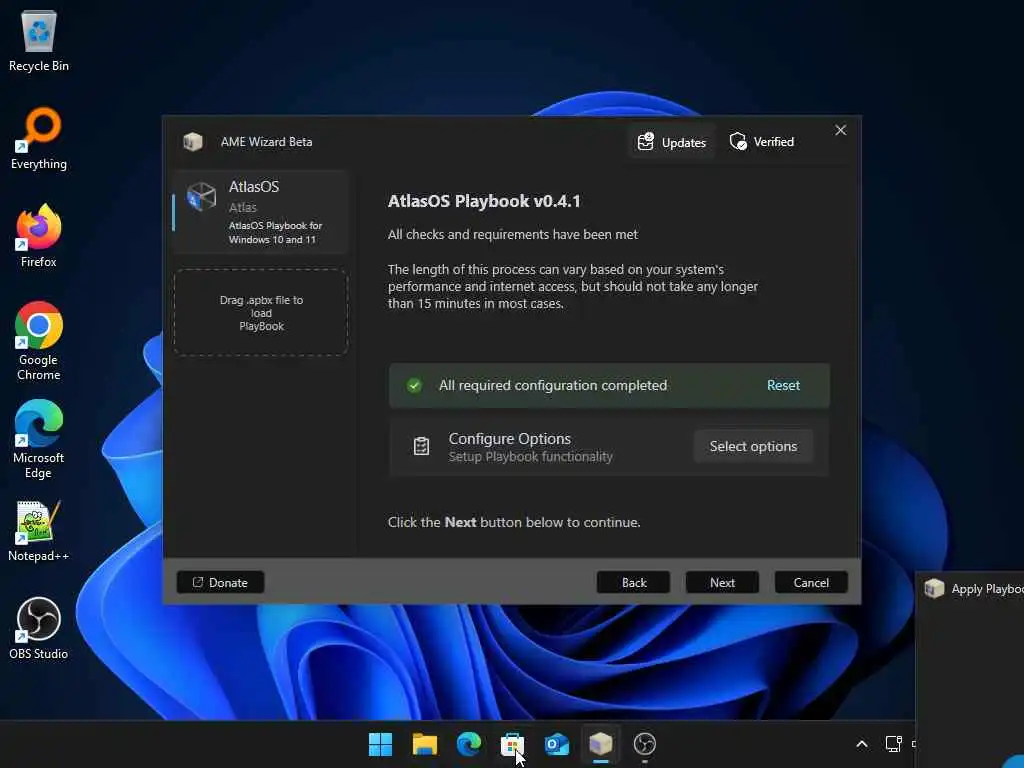Click the Configure Options clipboard icon
1024x768 pixels.
pyautogui.click(x=421, y=446)
